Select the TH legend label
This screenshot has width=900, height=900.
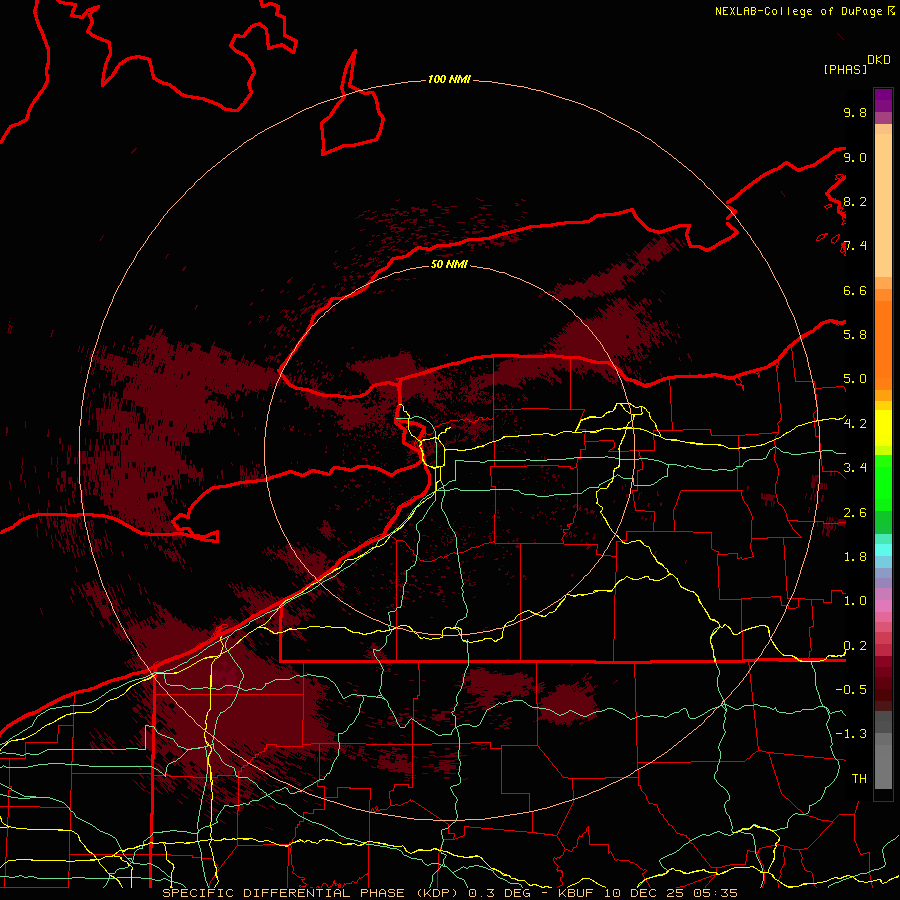click(859, 779)
